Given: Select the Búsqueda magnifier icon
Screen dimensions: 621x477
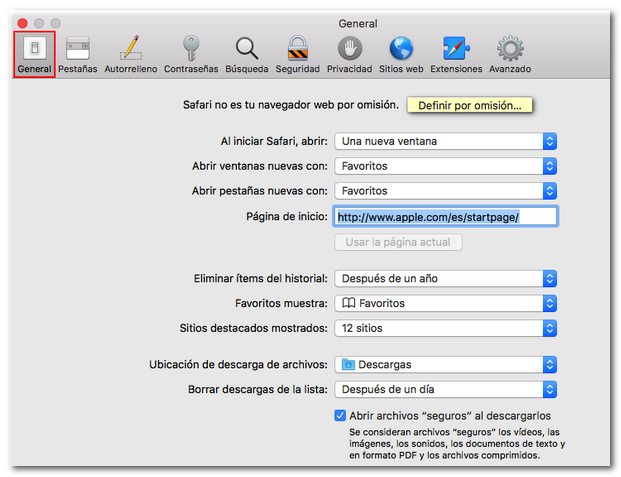Looking at the screenshot, I should [246, 54].
